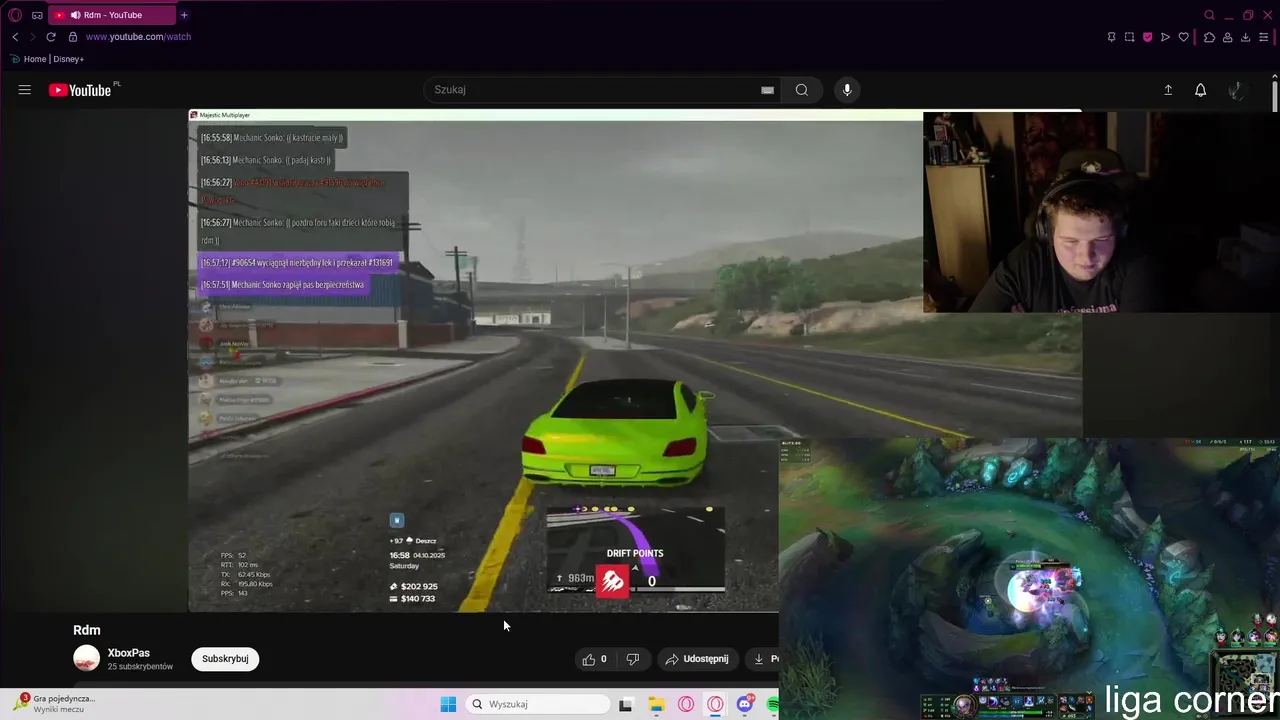
Task: Click the taskbar Wyszukaj search box
Action: pyautogui.click(x=538, y=704)
